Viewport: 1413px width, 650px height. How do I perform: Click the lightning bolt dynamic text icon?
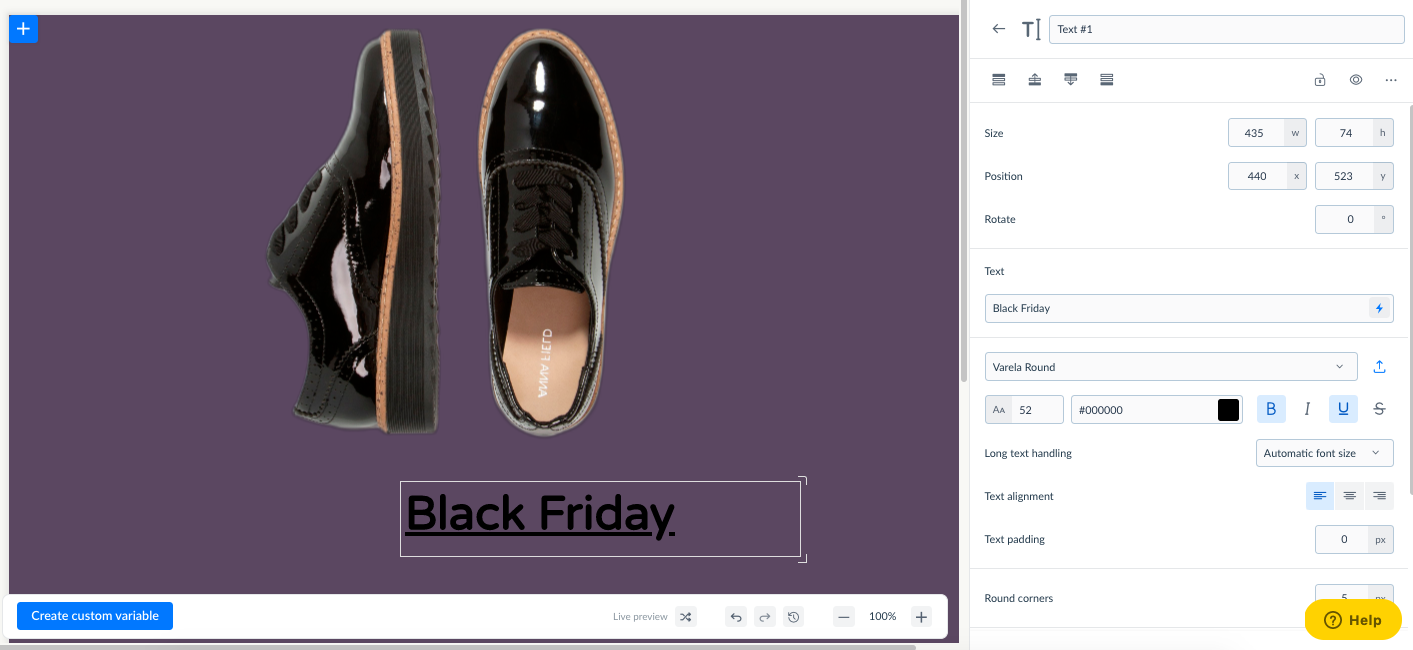(x=1379, y=309)
